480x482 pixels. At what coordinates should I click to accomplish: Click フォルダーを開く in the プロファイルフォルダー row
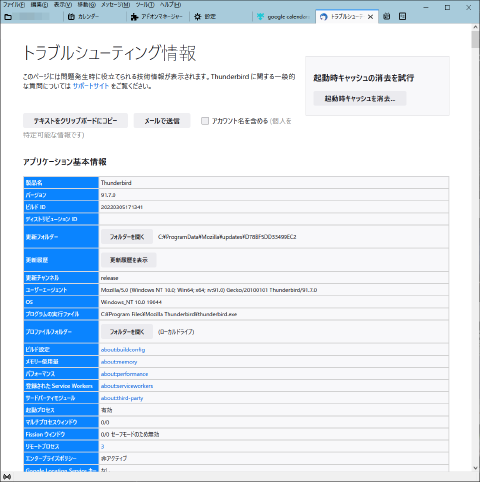[x=127, y=332]
